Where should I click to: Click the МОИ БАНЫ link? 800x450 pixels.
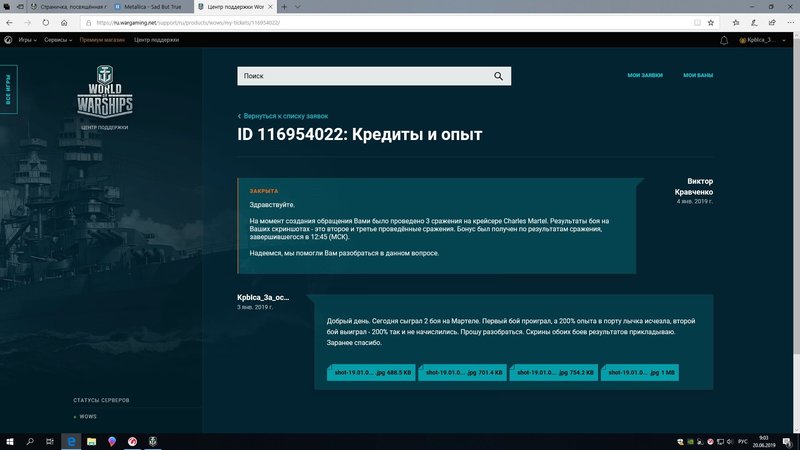click(698, 75)
